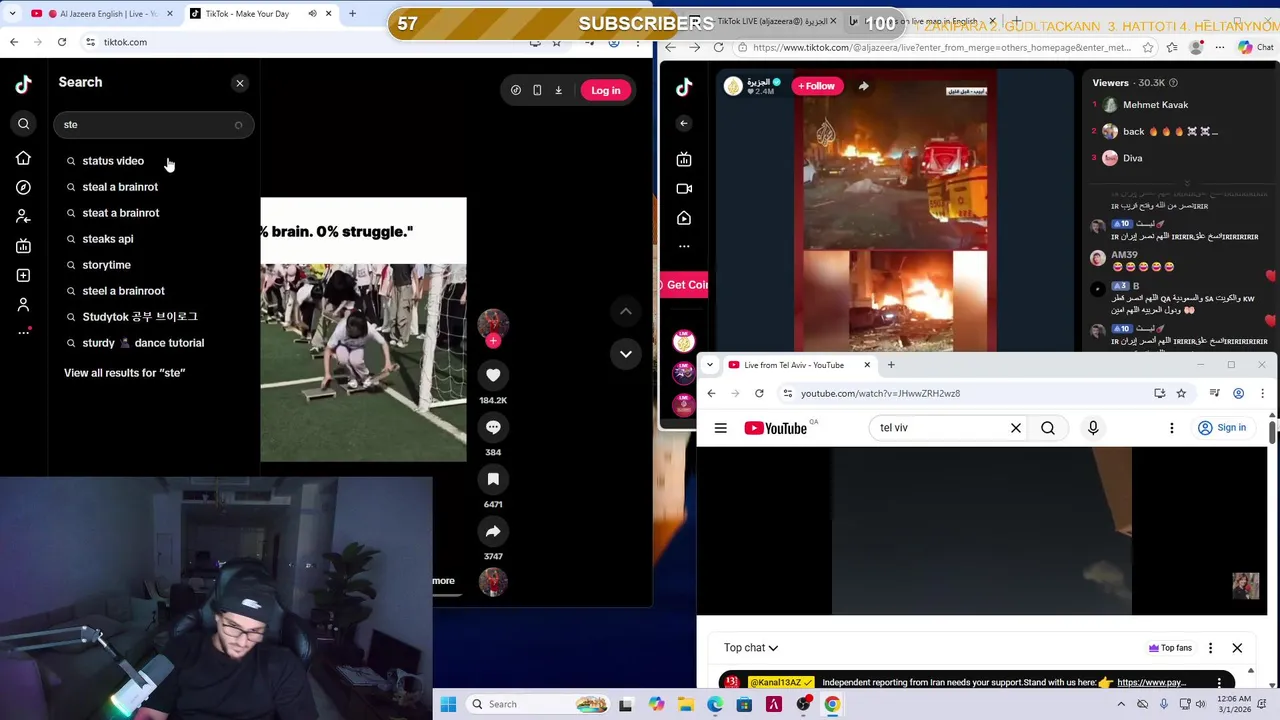Open the YouTube settings three-dot menu
The height and width of the screenshot is (720, 1280).
coord(1172,428)
